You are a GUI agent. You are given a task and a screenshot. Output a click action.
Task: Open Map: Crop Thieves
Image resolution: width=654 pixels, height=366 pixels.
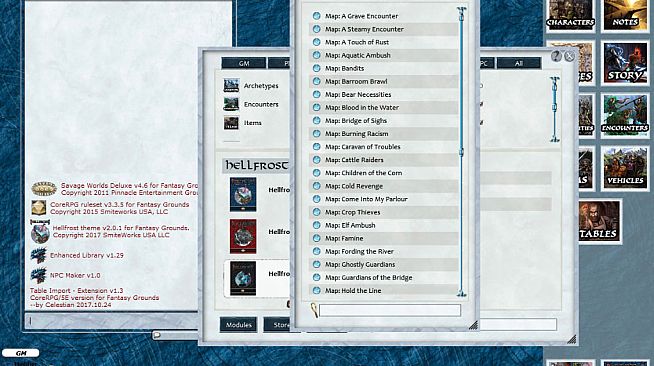tap(352, 212)
